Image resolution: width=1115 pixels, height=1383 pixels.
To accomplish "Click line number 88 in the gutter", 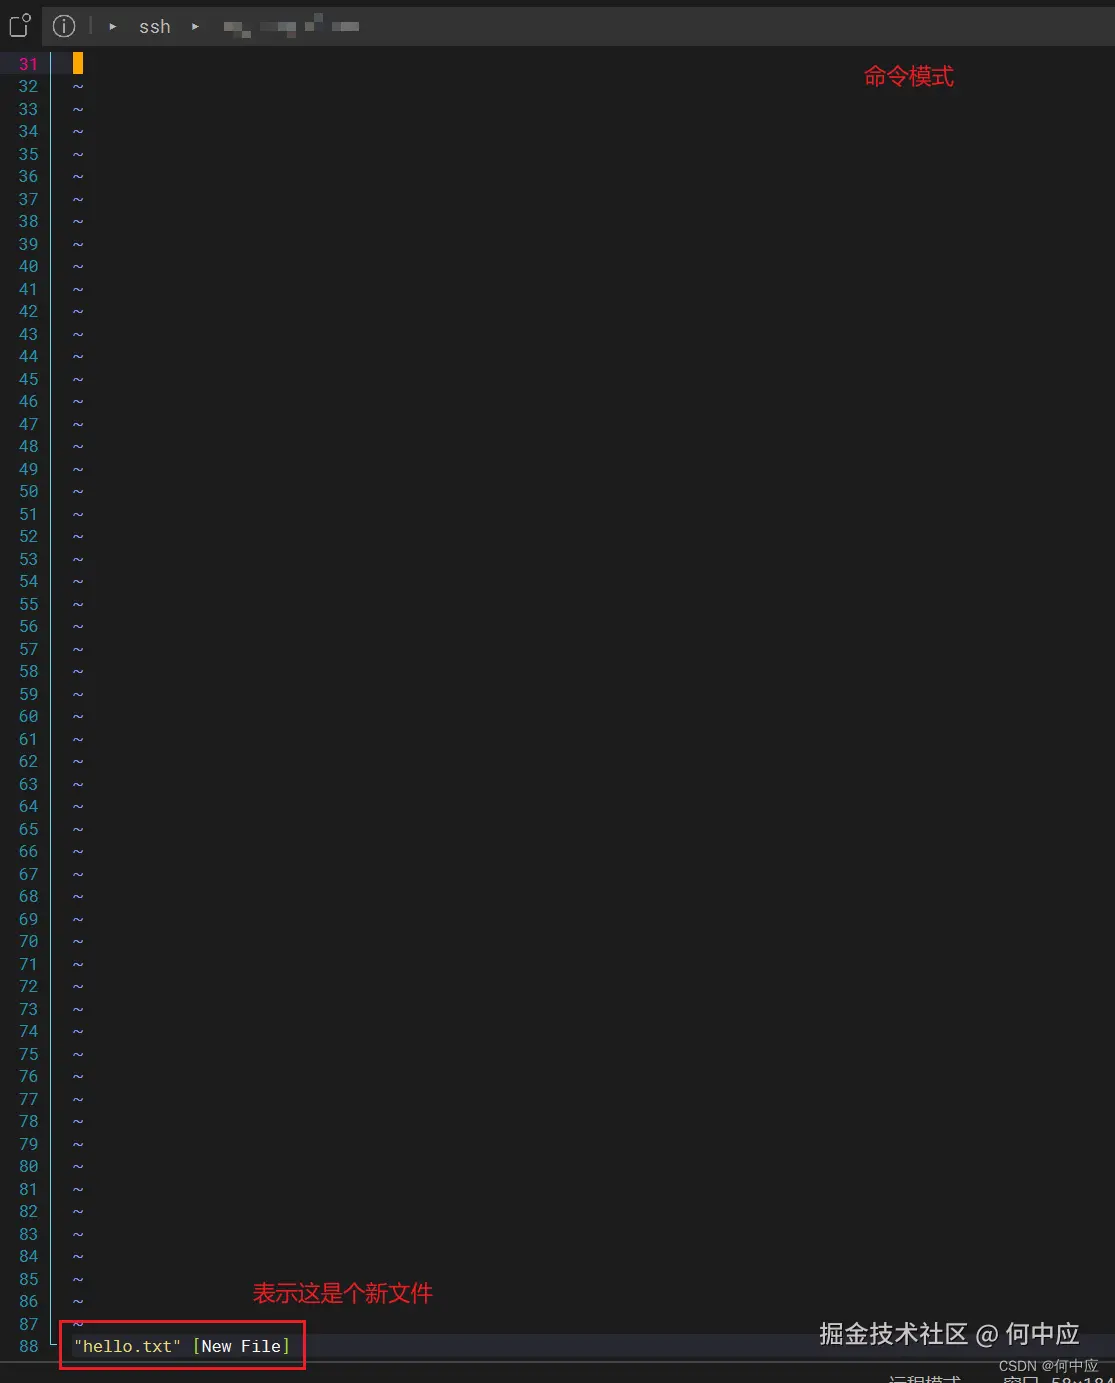I will pyautogui.click(x=28, y=1346).
